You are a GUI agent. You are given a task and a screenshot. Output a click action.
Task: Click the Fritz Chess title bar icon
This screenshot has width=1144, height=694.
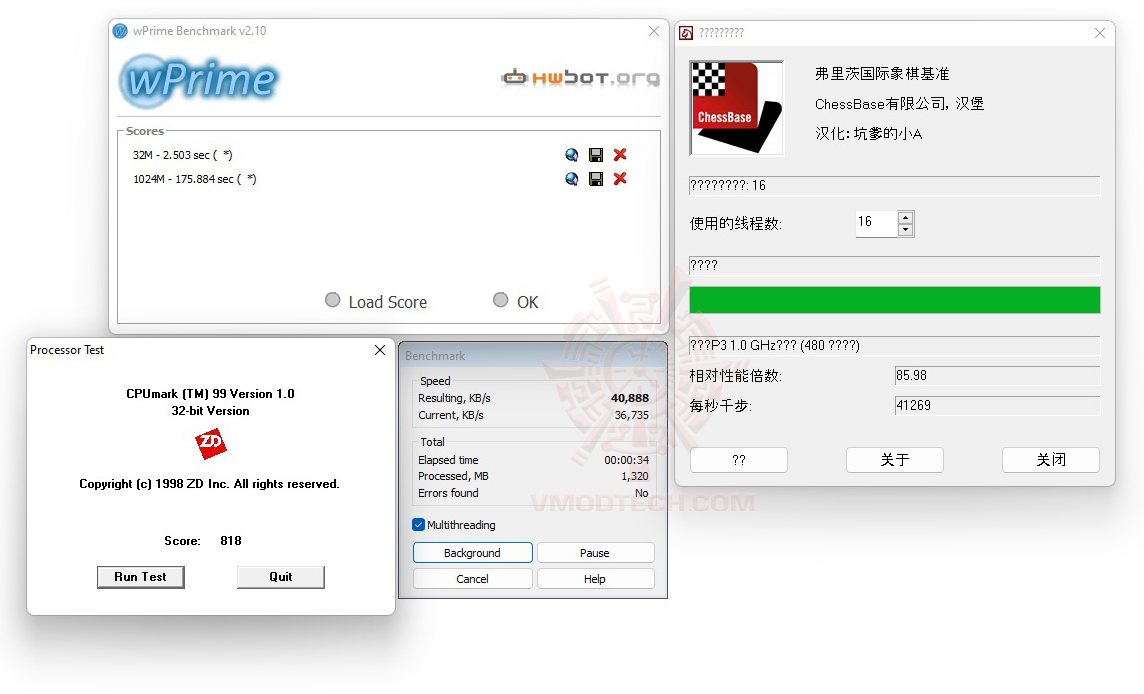tap(686, 33)
